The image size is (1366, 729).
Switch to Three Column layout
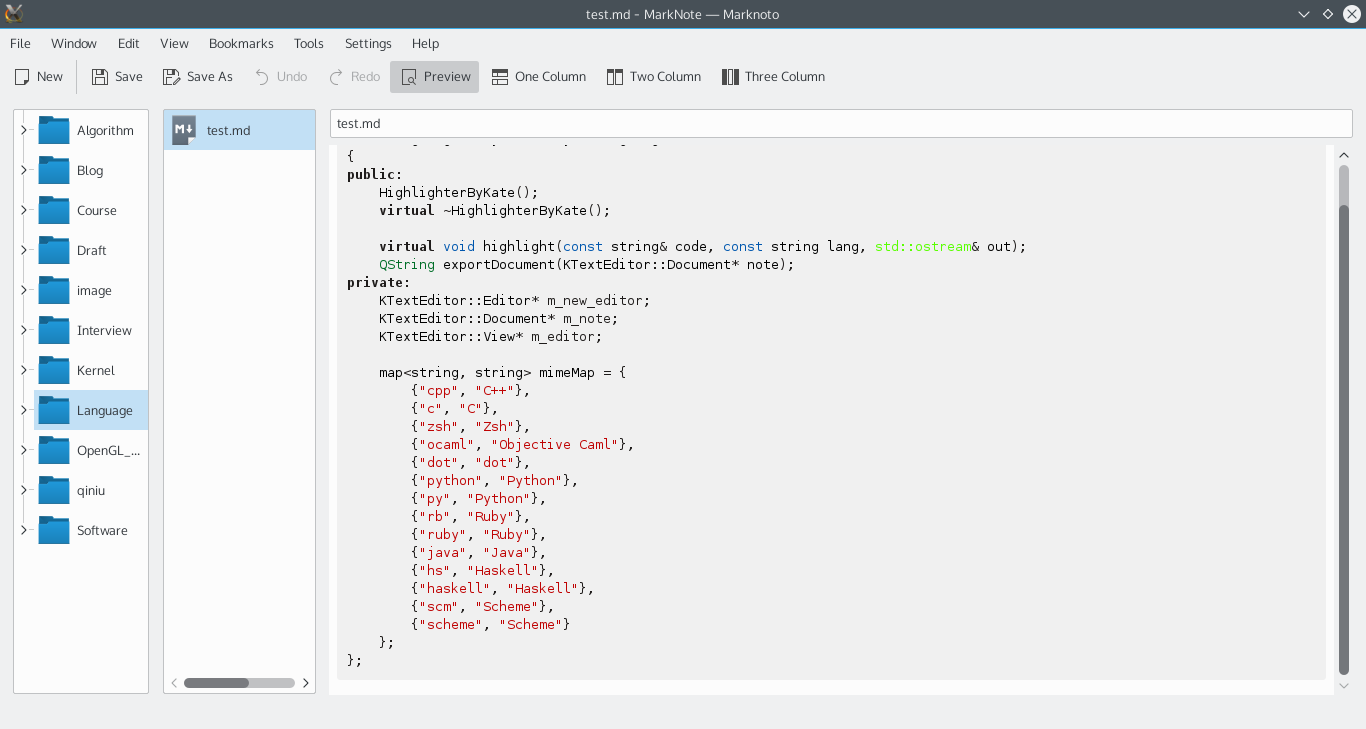pyautogui.click(x=773, y=77)
